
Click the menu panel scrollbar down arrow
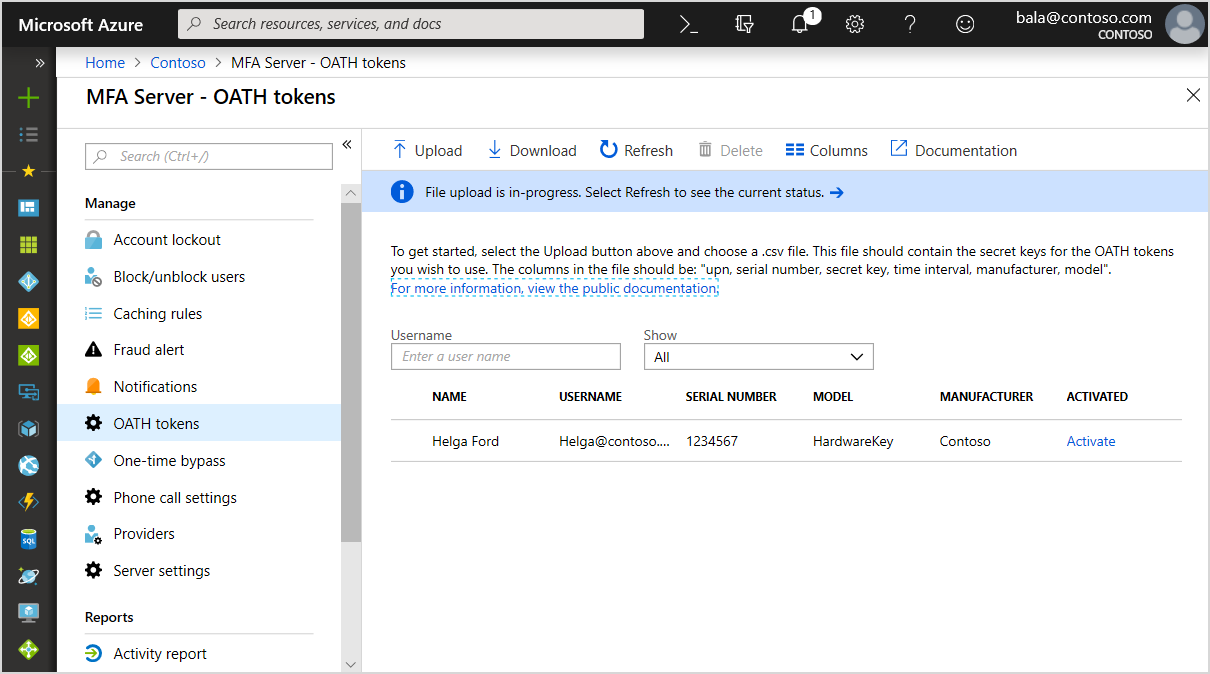[350, 664]
